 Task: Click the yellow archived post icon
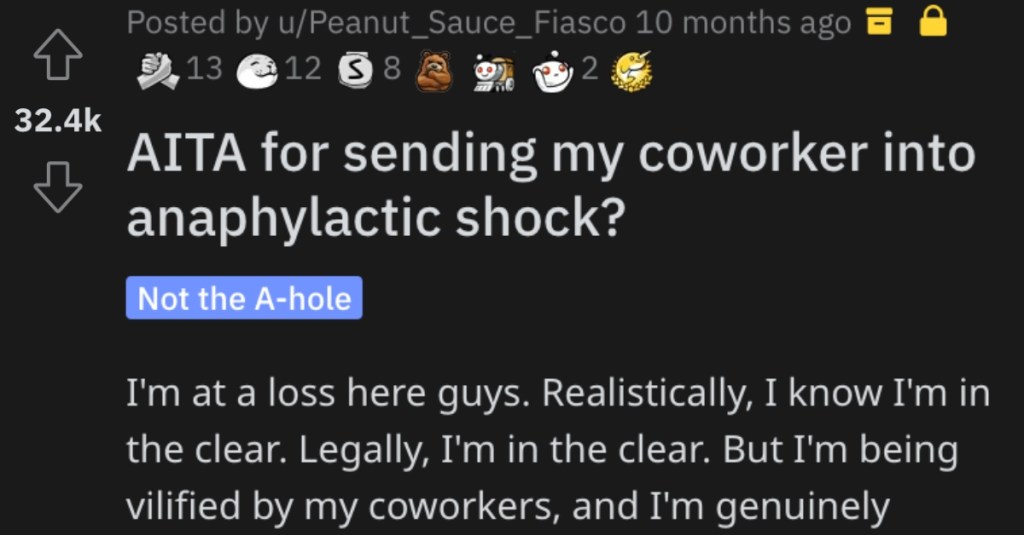879,22
